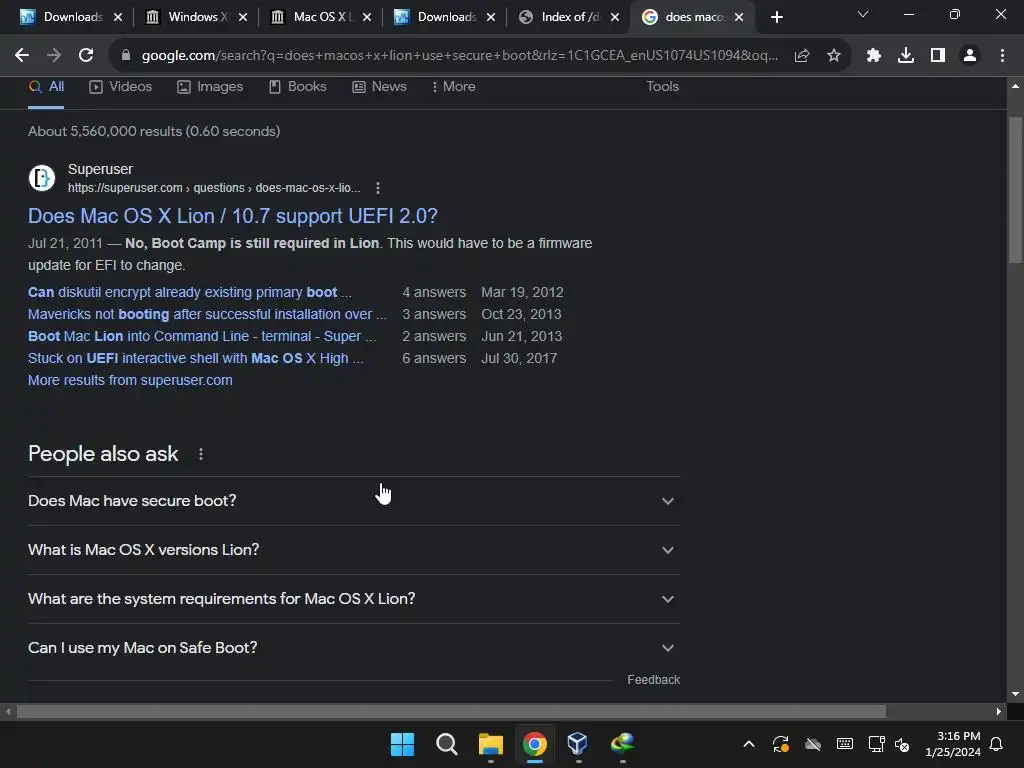
Task: Switch to Videos results
Action: (121, 87)
